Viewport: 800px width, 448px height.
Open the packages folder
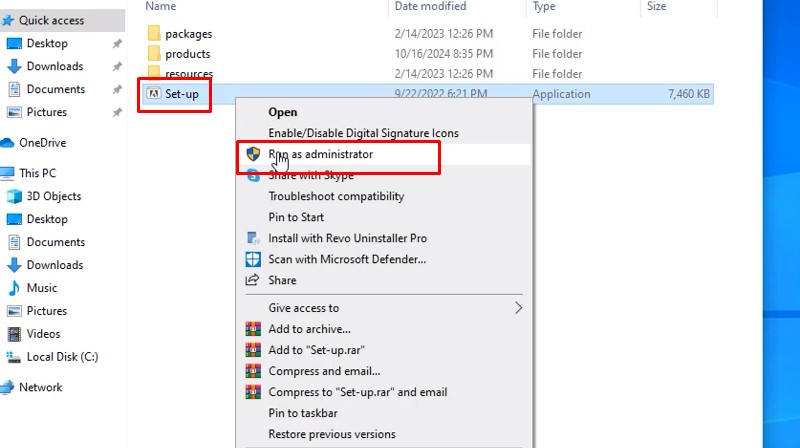(188, 34)
